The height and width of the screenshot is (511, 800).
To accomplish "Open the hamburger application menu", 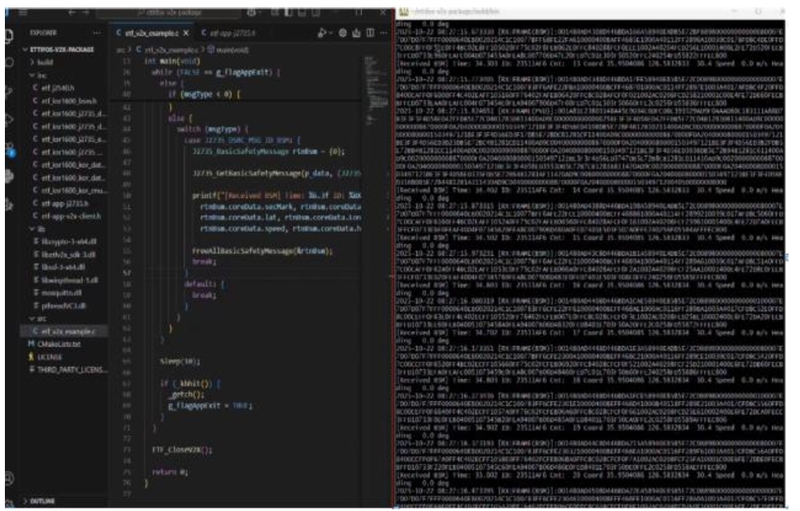I will click(x=23, y=12).
